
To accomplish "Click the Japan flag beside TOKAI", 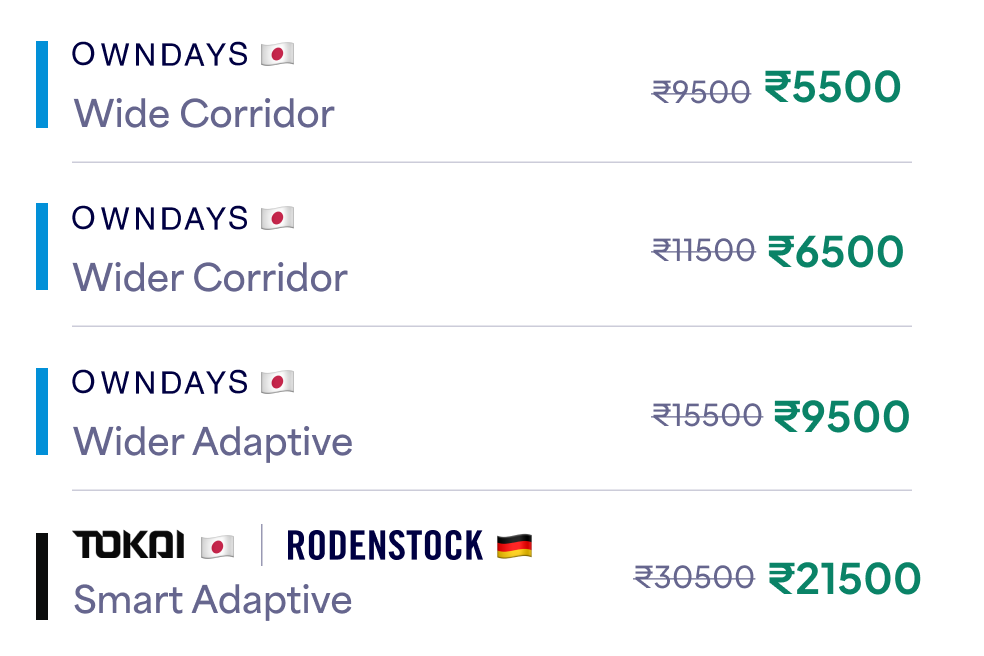I will click(x=217, y=546).
